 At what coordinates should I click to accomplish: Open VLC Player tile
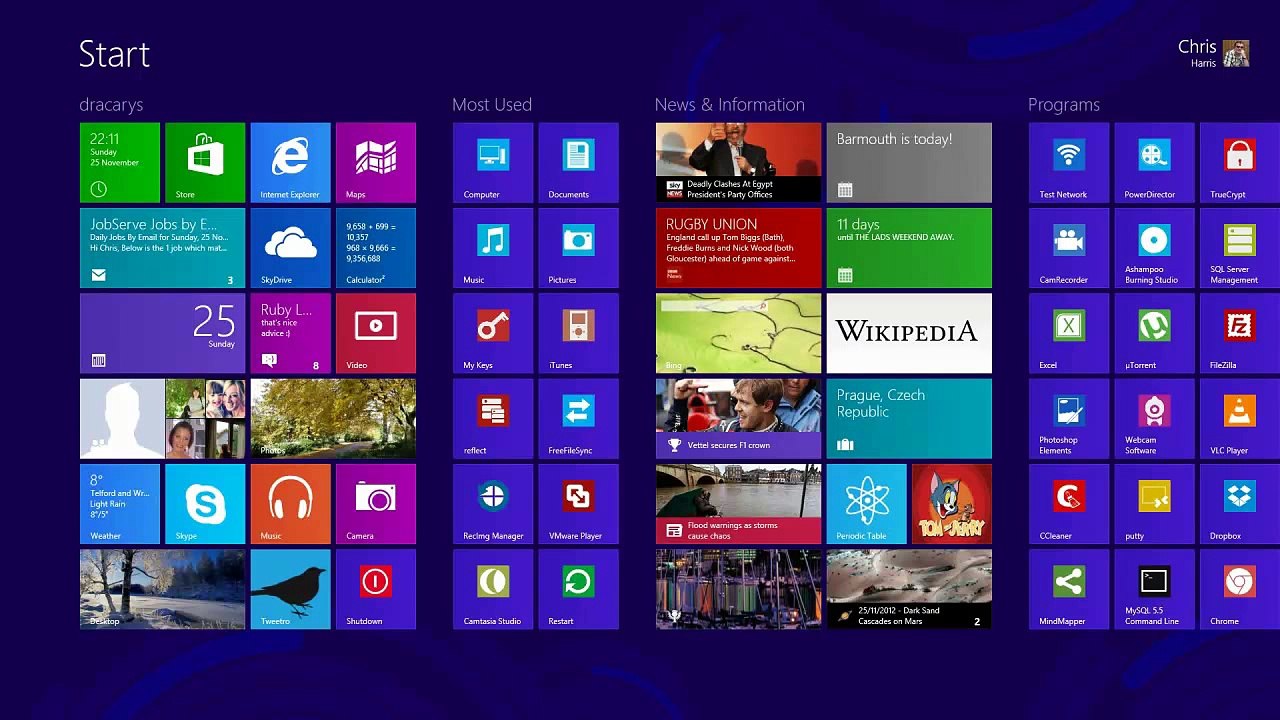(x=1240, y=419)
